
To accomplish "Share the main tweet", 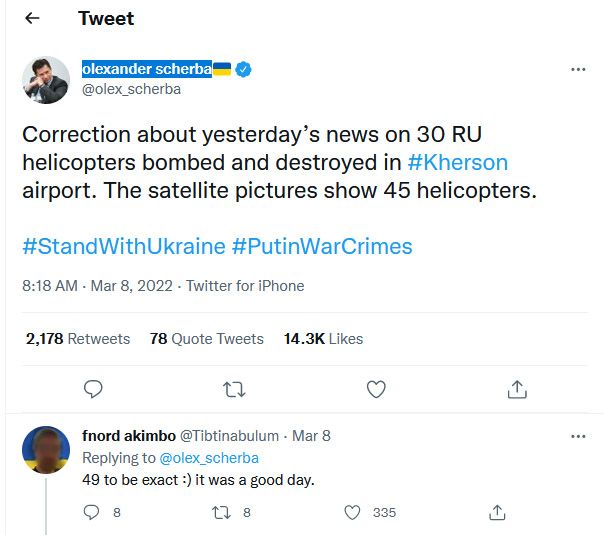I will pyautogui.click(x=517, y=388).
